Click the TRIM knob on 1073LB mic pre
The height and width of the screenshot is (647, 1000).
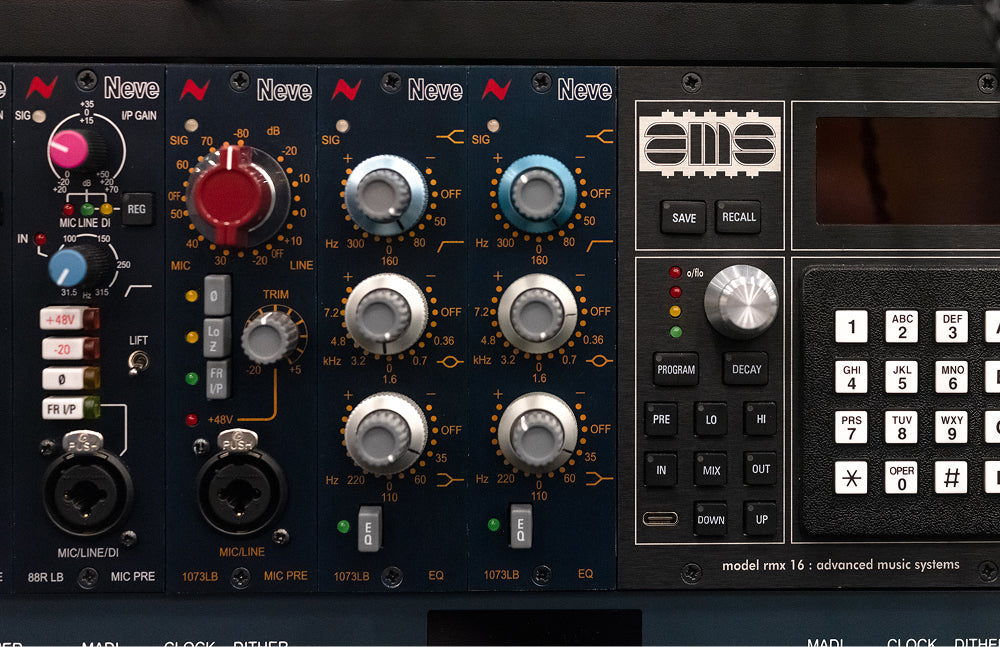(270, 338)
